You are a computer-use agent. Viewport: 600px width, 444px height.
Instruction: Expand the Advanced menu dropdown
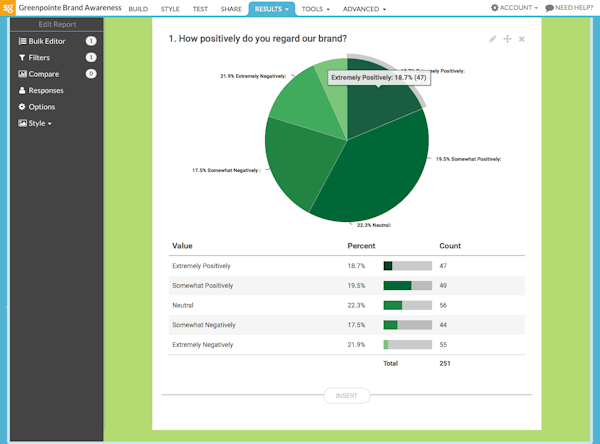coord(364,8)
